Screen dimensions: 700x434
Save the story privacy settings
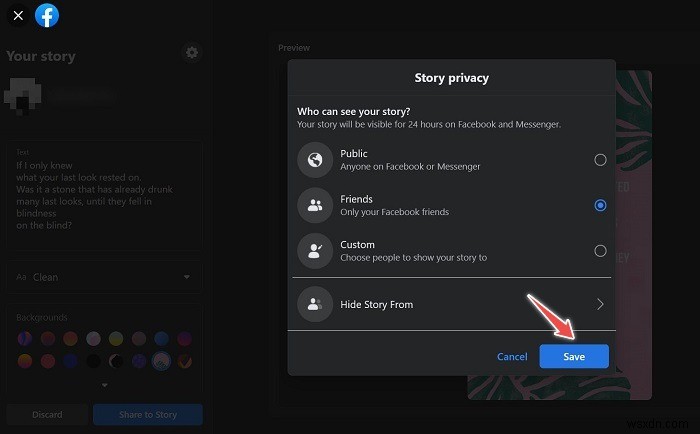coord(574,356)
